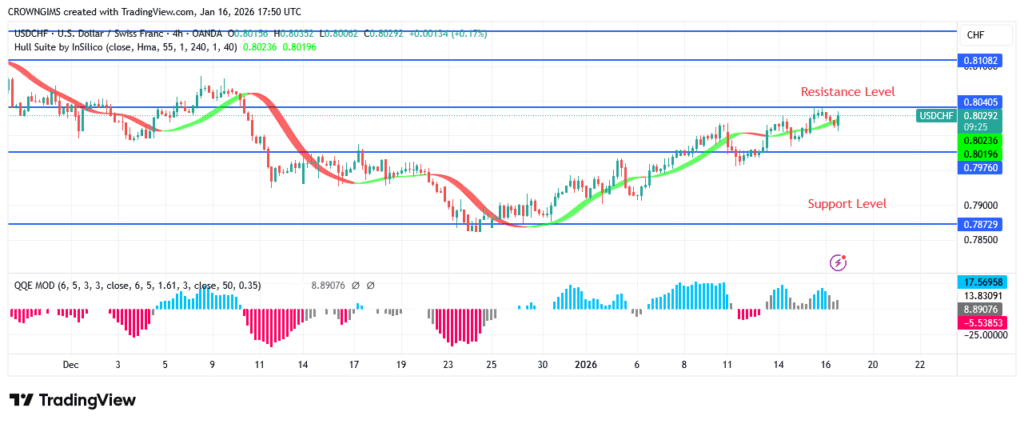Click the red -5.53853 QQE axis label
1024x424 pixels.
[x=982, y=323]
